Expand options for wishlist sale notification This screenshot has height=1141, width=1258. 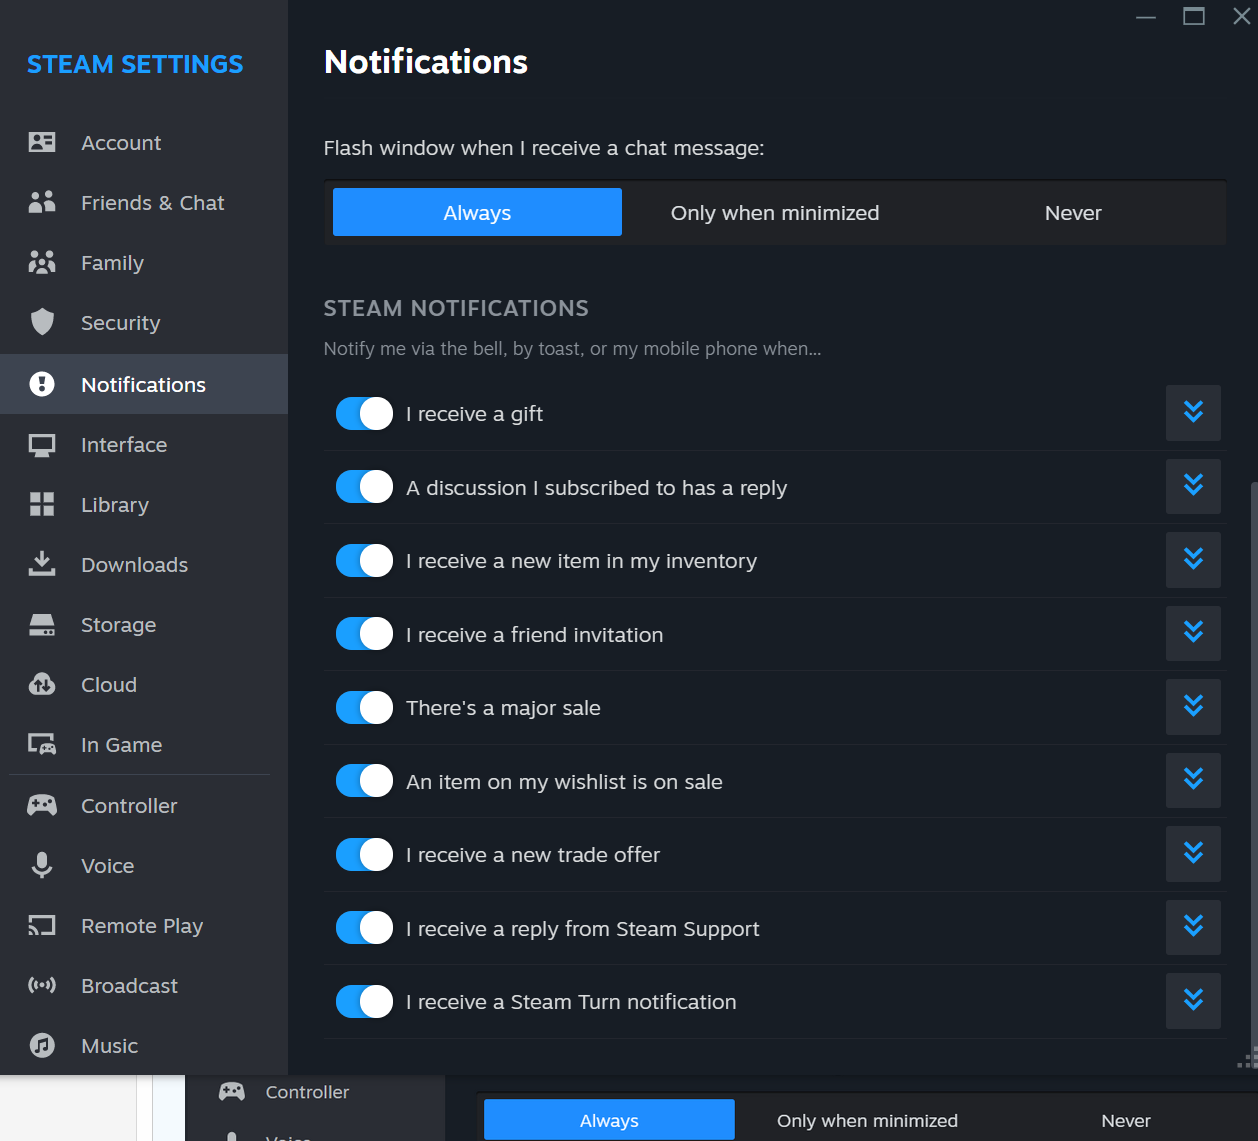click(x=1193, y=780)
